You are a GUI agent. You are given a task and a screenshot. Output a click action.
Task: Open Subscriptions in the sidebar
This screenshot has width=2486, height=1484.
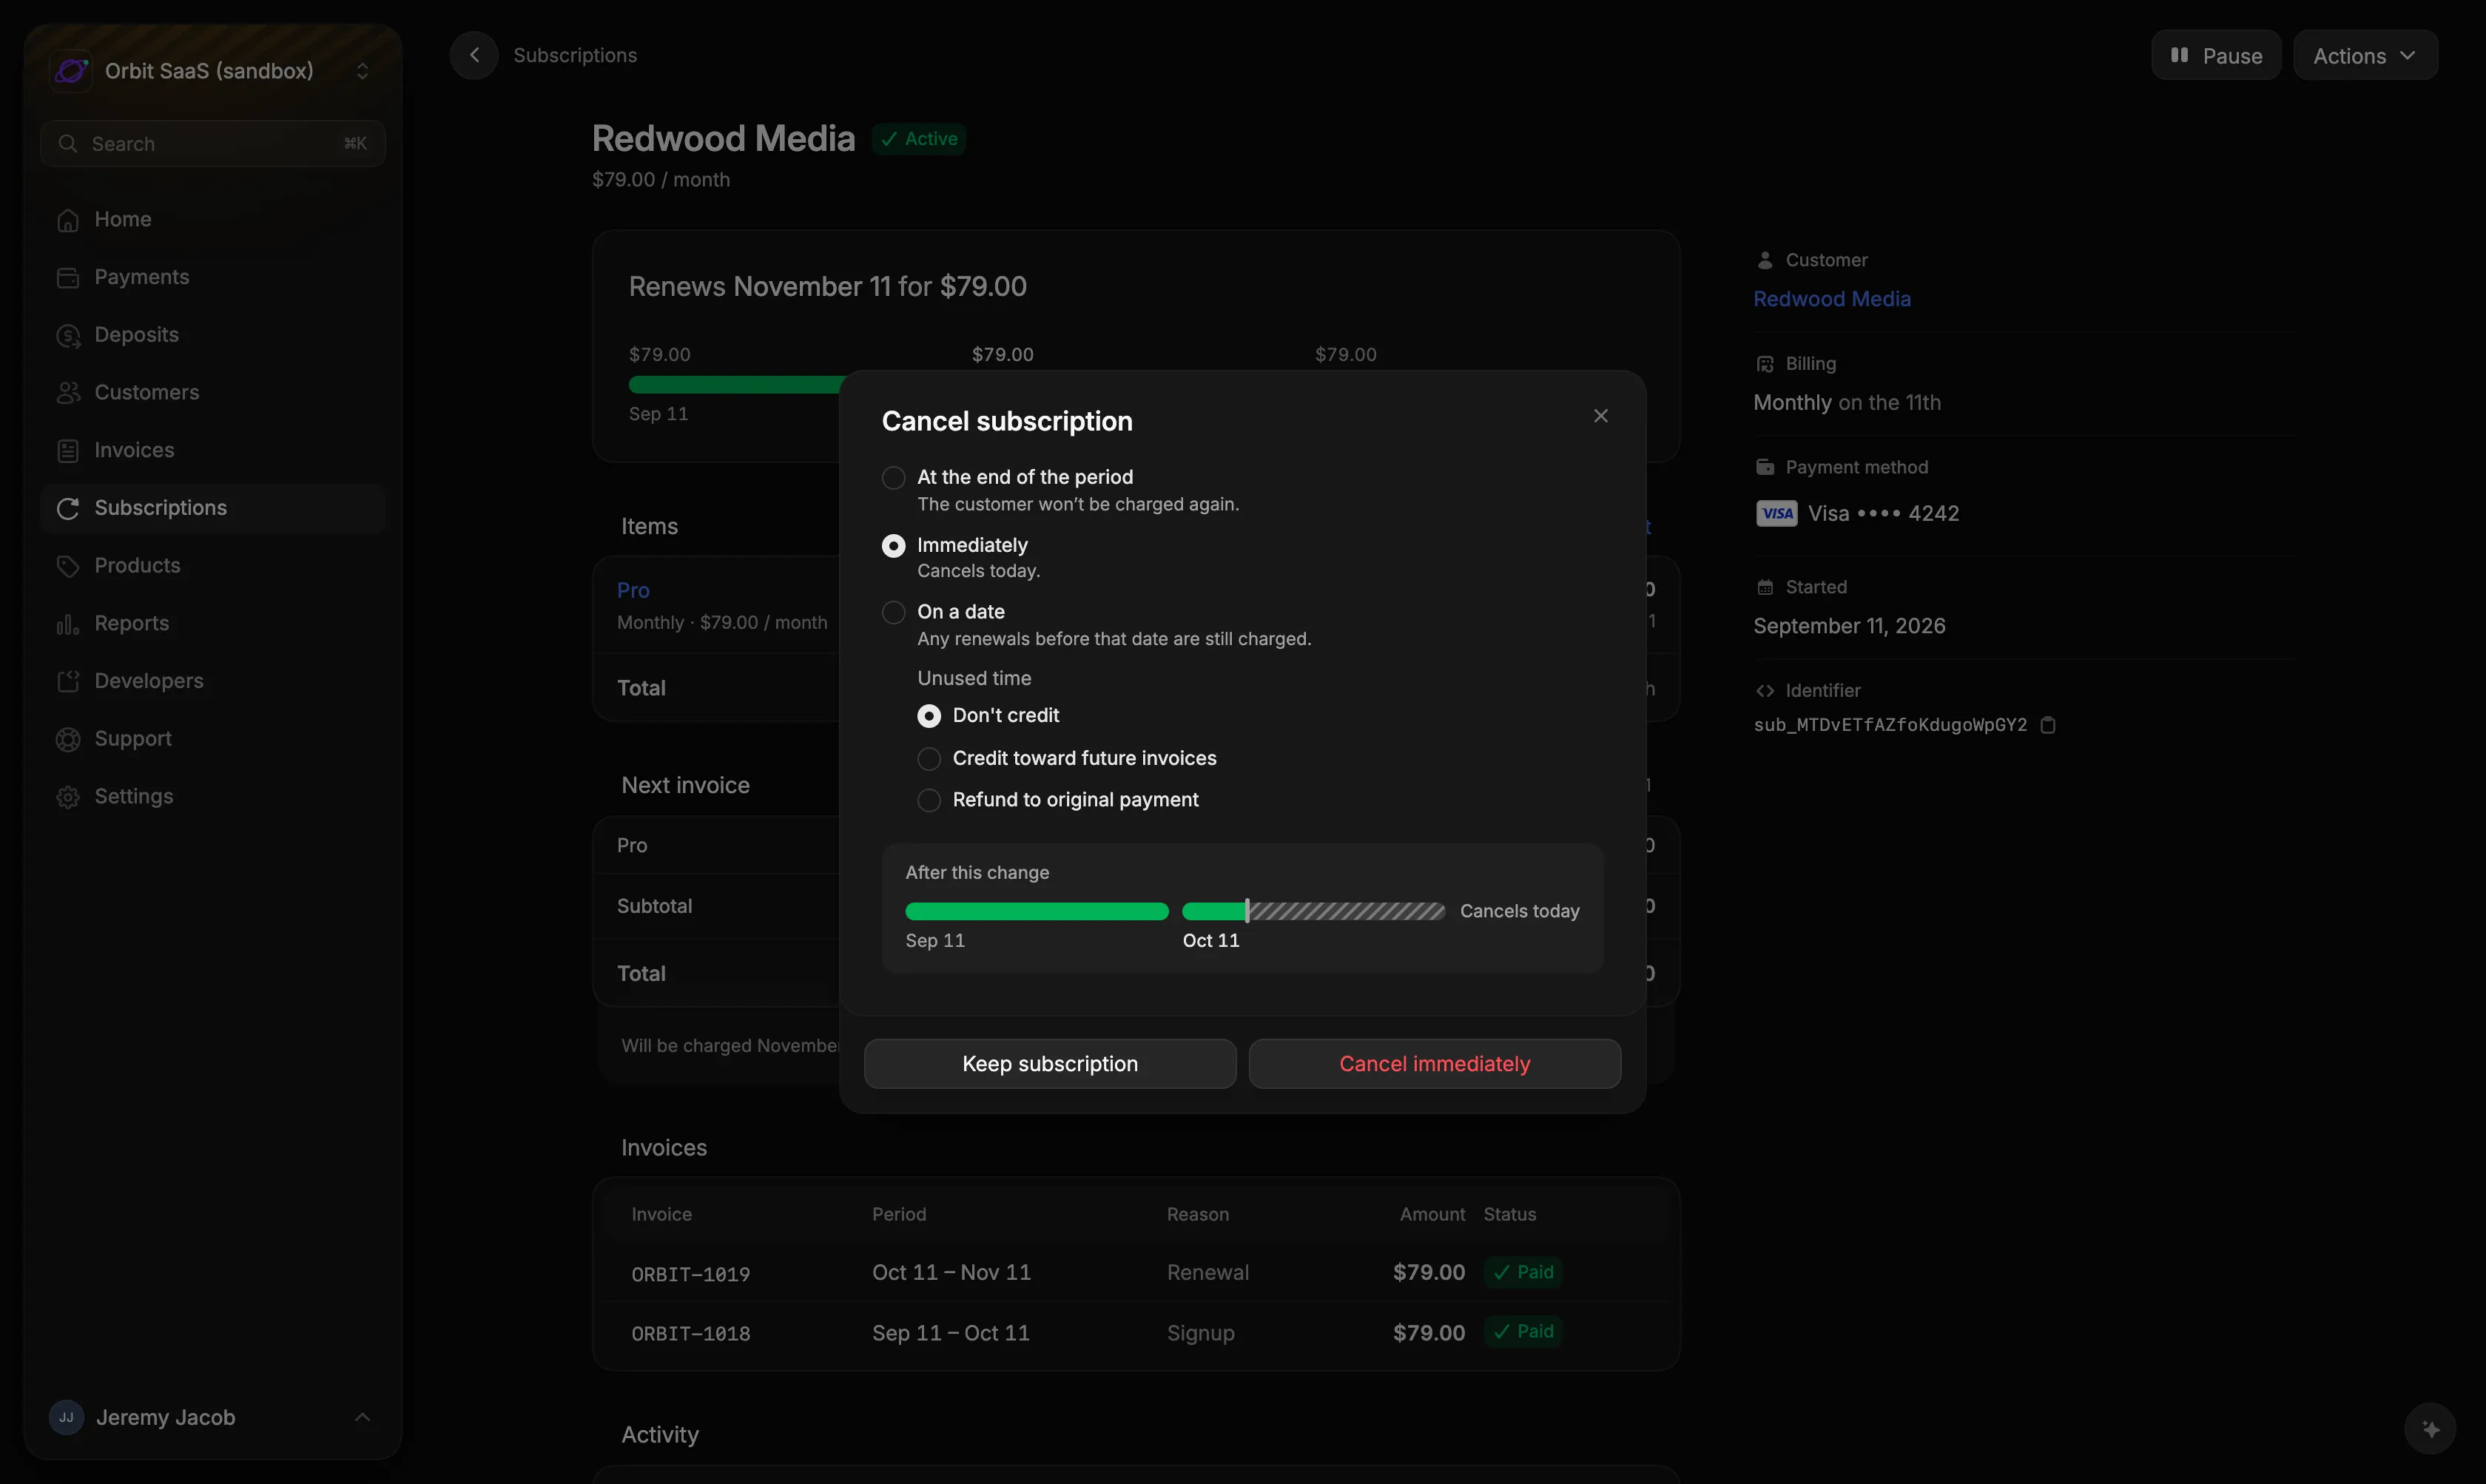point(213,508)
